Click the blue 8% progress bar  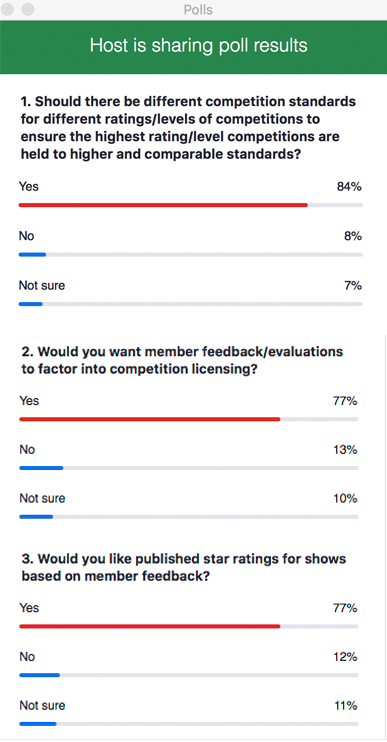[x=32, y=255]
